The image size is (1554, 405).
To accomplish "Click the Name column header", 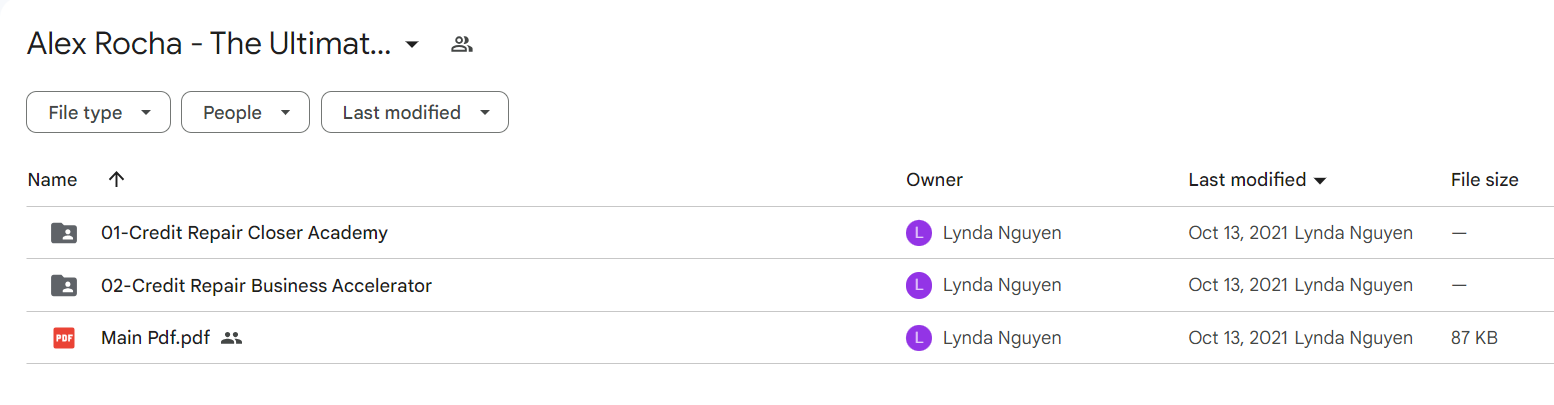I will [x=53, y=180].
